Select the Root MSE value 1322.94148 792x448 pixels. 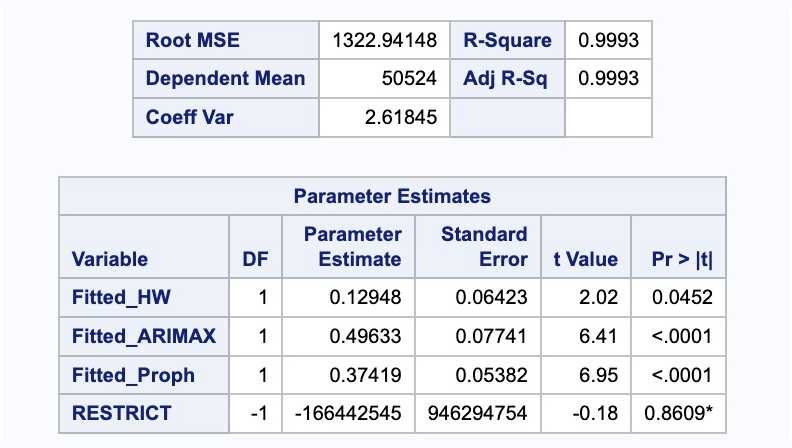coord(386,41)
